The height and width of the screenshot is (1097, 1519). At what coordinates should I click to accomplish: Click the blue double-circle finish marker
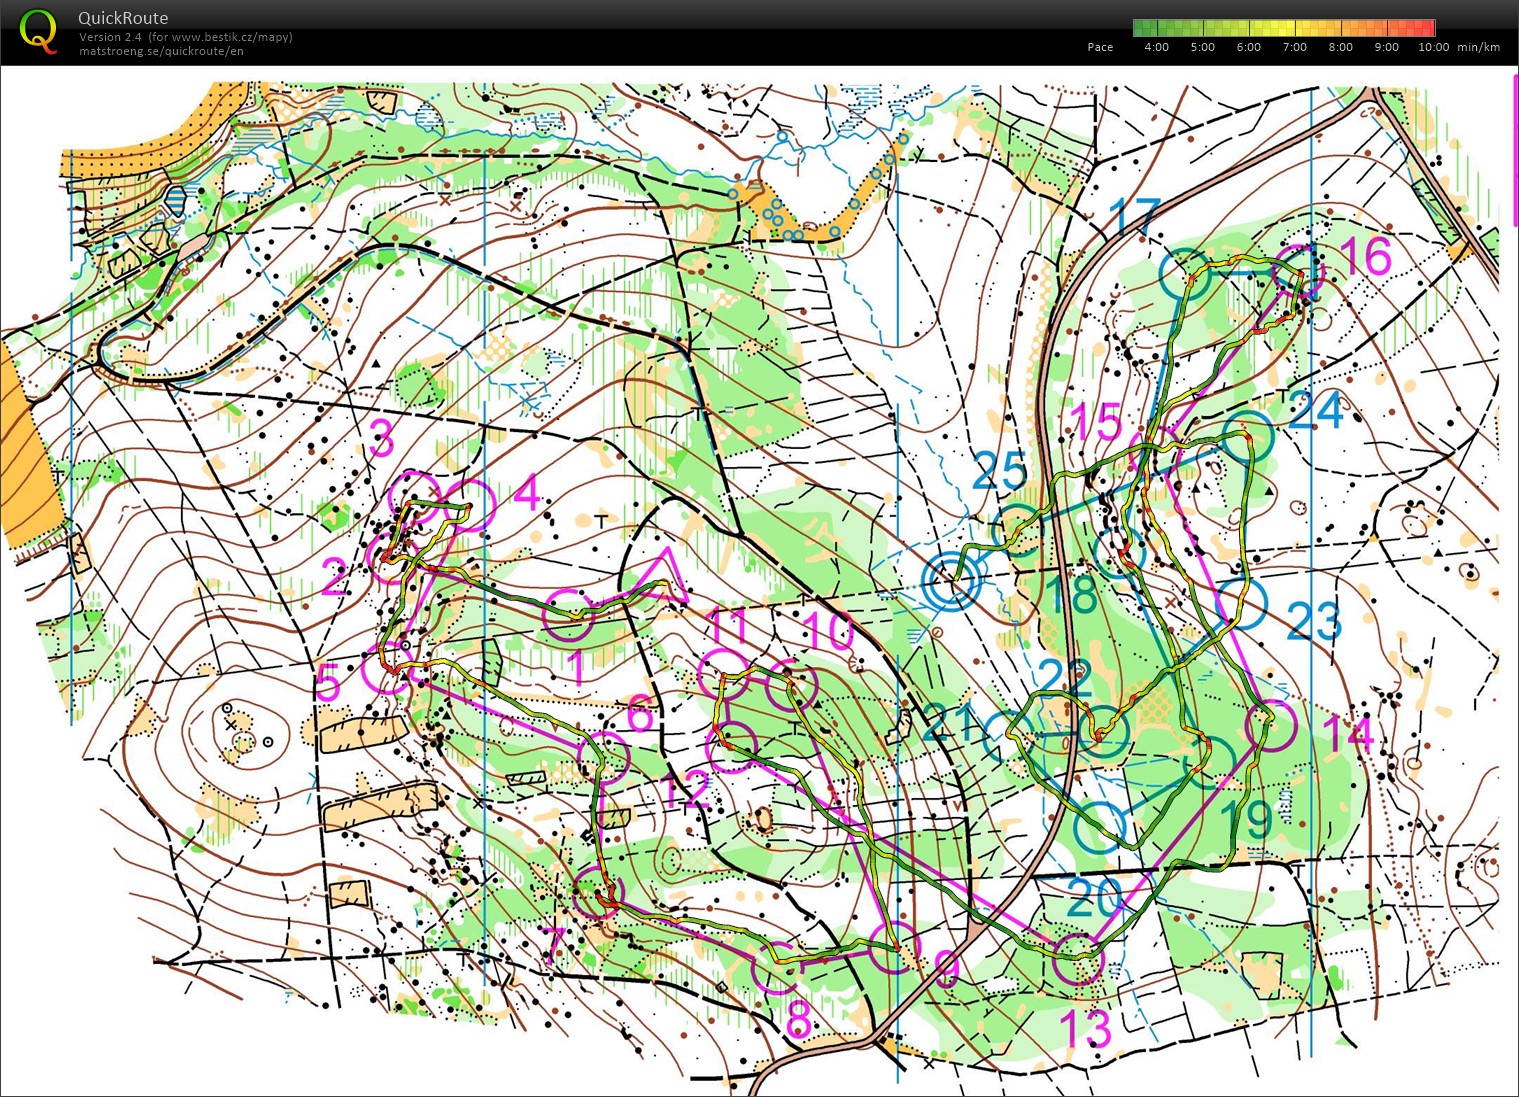tap(949, 581)
